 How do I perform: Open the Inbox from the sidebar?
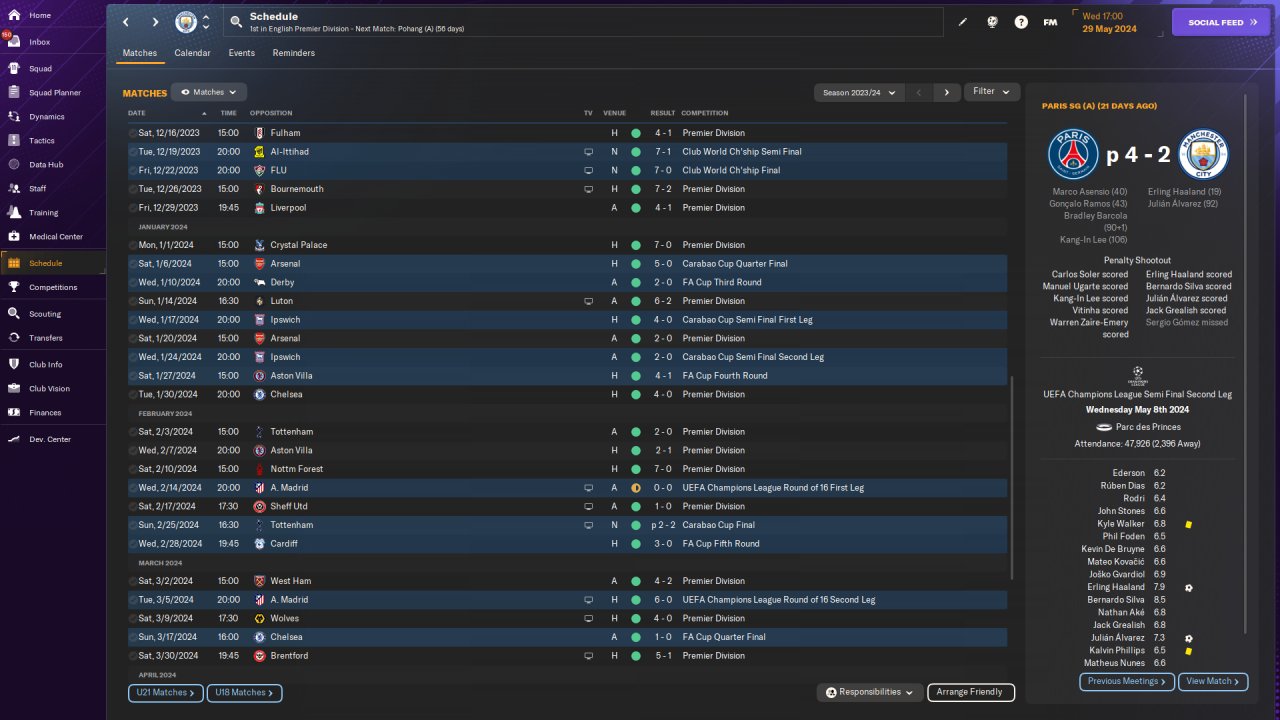[40, 42]
